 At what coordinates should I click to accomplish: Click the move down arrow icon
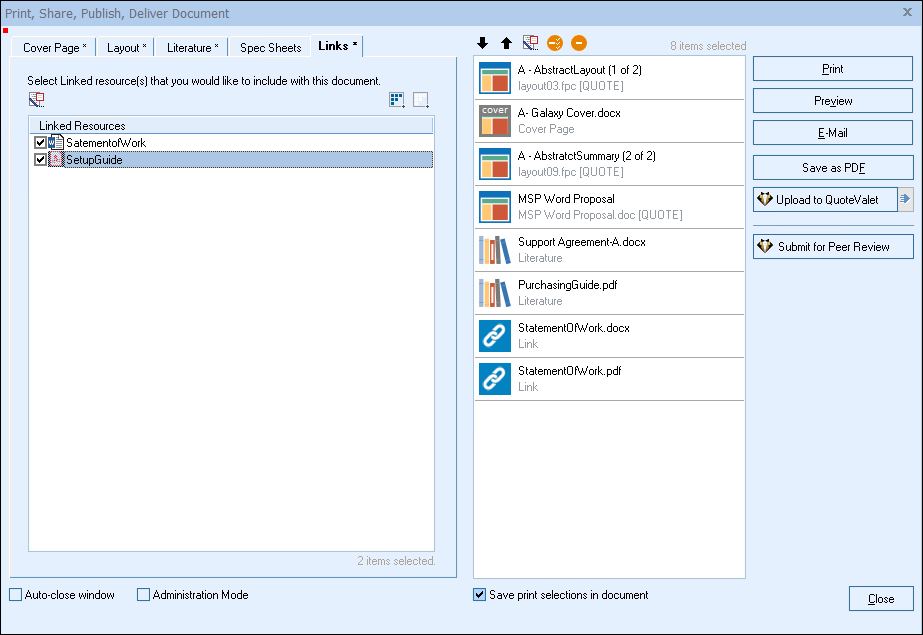482,43
